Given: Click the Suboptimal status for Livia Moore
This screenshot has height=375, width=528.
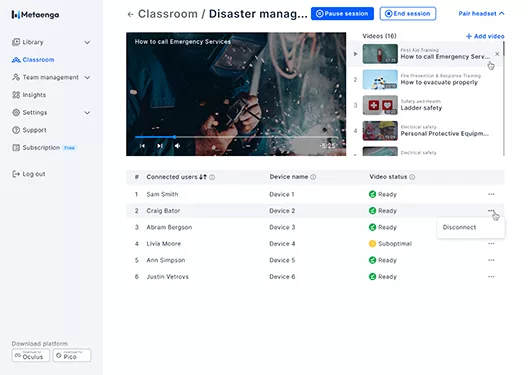Looking at the screenshot, I should [x=390, y=243].
